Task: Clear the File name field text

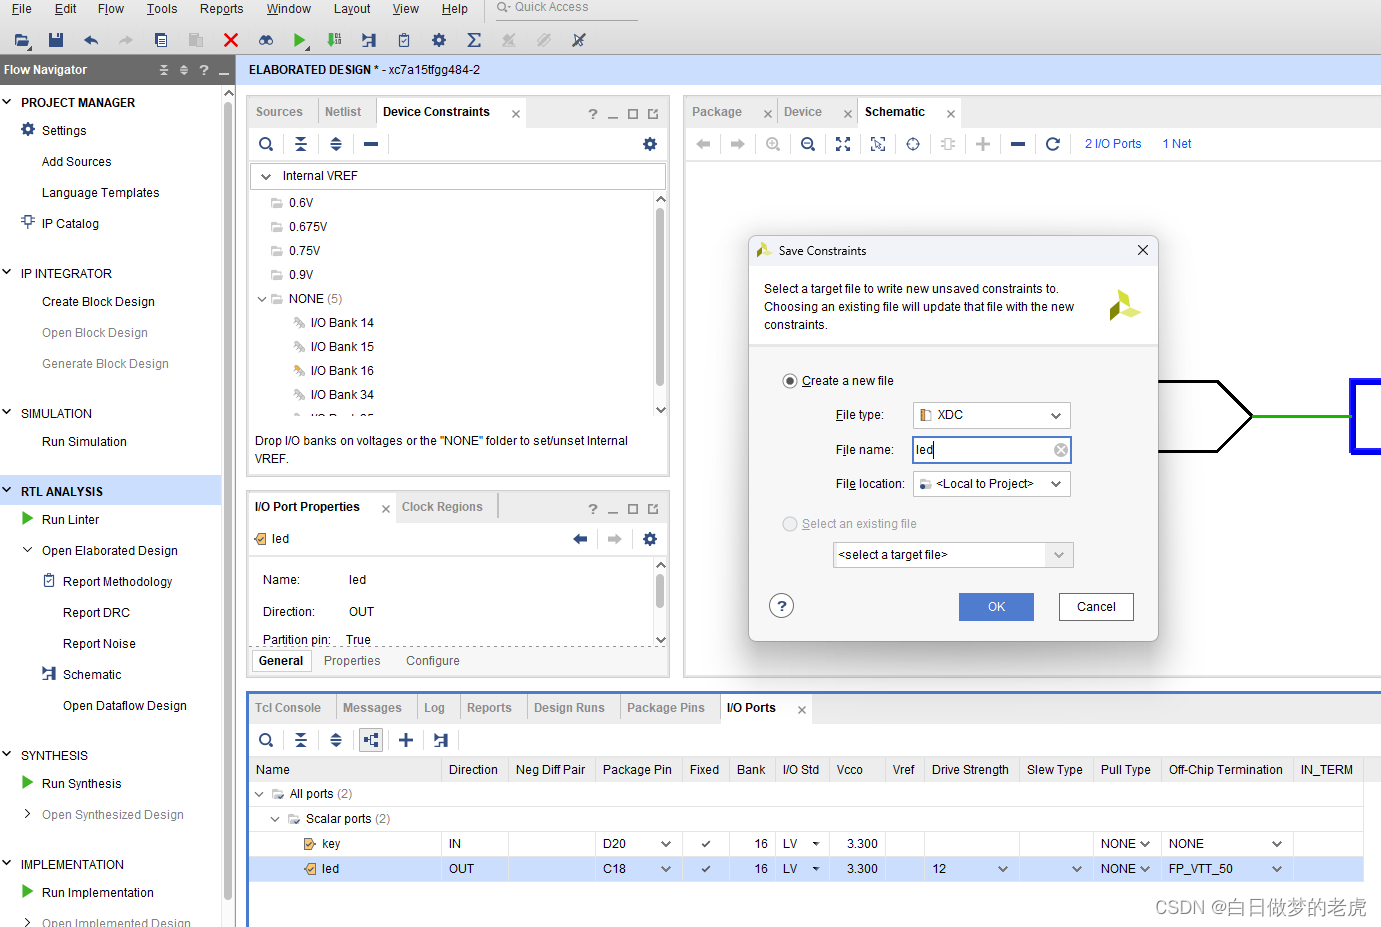Action: point(1061,450)
